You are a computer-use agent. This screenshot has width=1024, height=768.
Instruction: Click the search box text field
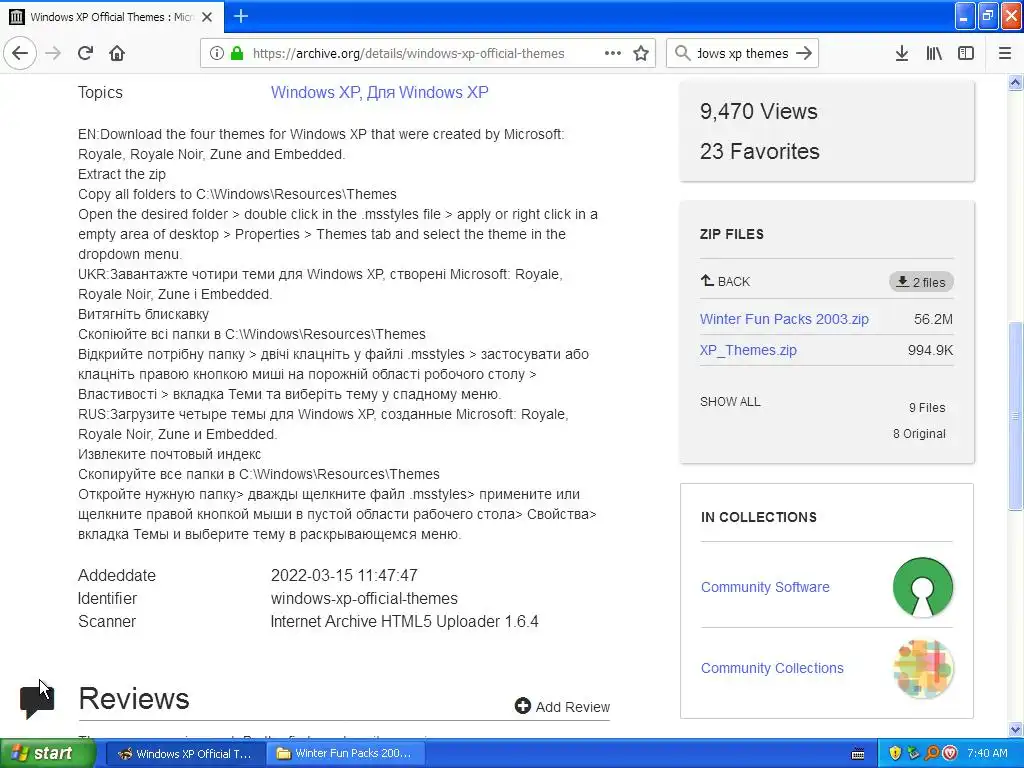pyautogui.click(x=743, y=53)
